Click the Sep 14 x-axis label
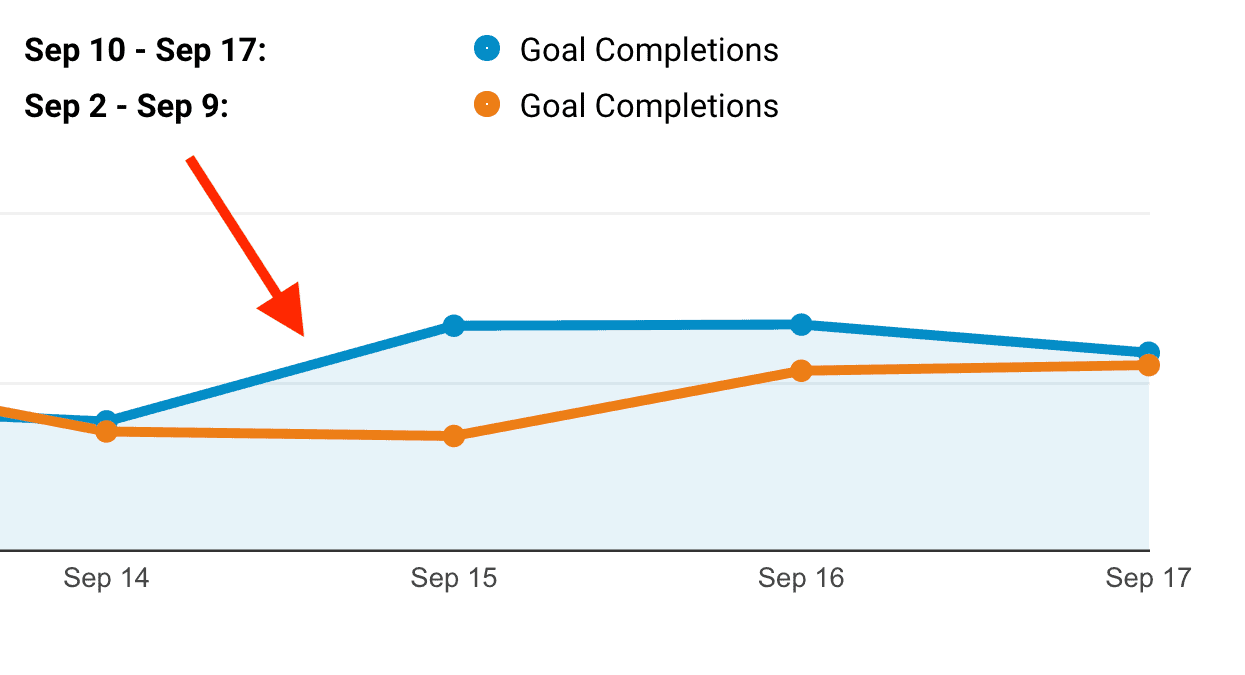This screenshot has height=675, width=1245. (x=106, y=578)
